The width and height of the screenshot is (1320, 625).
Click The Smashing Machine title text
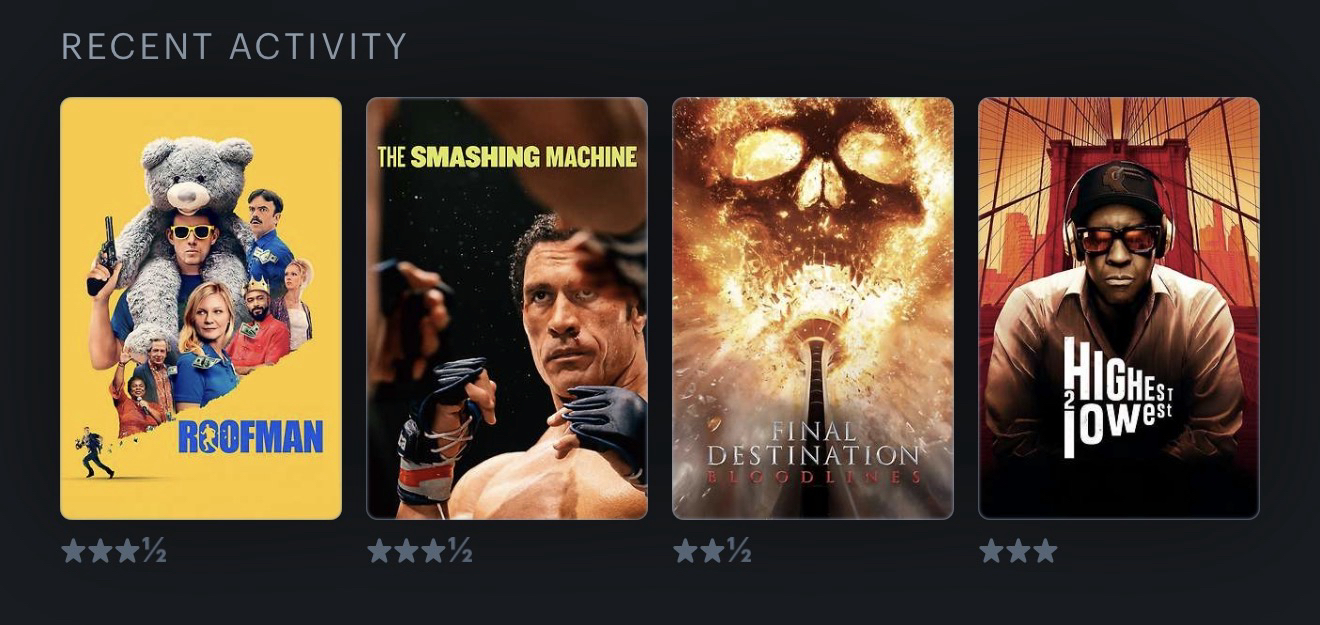coord(507,157)
